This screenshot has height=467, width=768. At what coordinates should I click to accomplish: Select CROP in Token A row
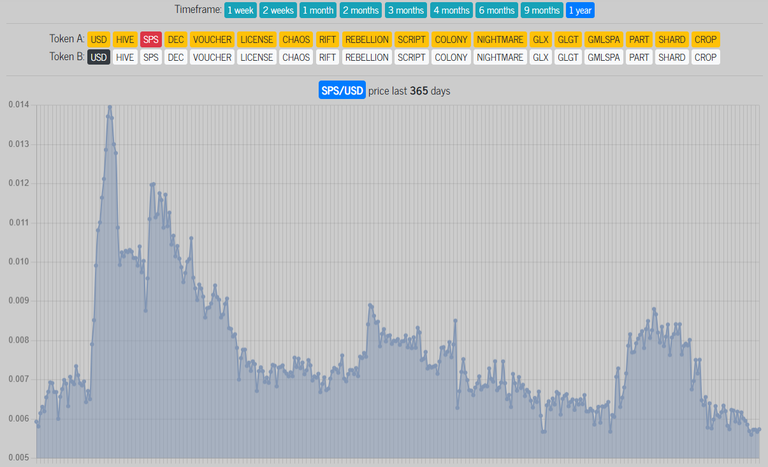[x=705, y=39]
